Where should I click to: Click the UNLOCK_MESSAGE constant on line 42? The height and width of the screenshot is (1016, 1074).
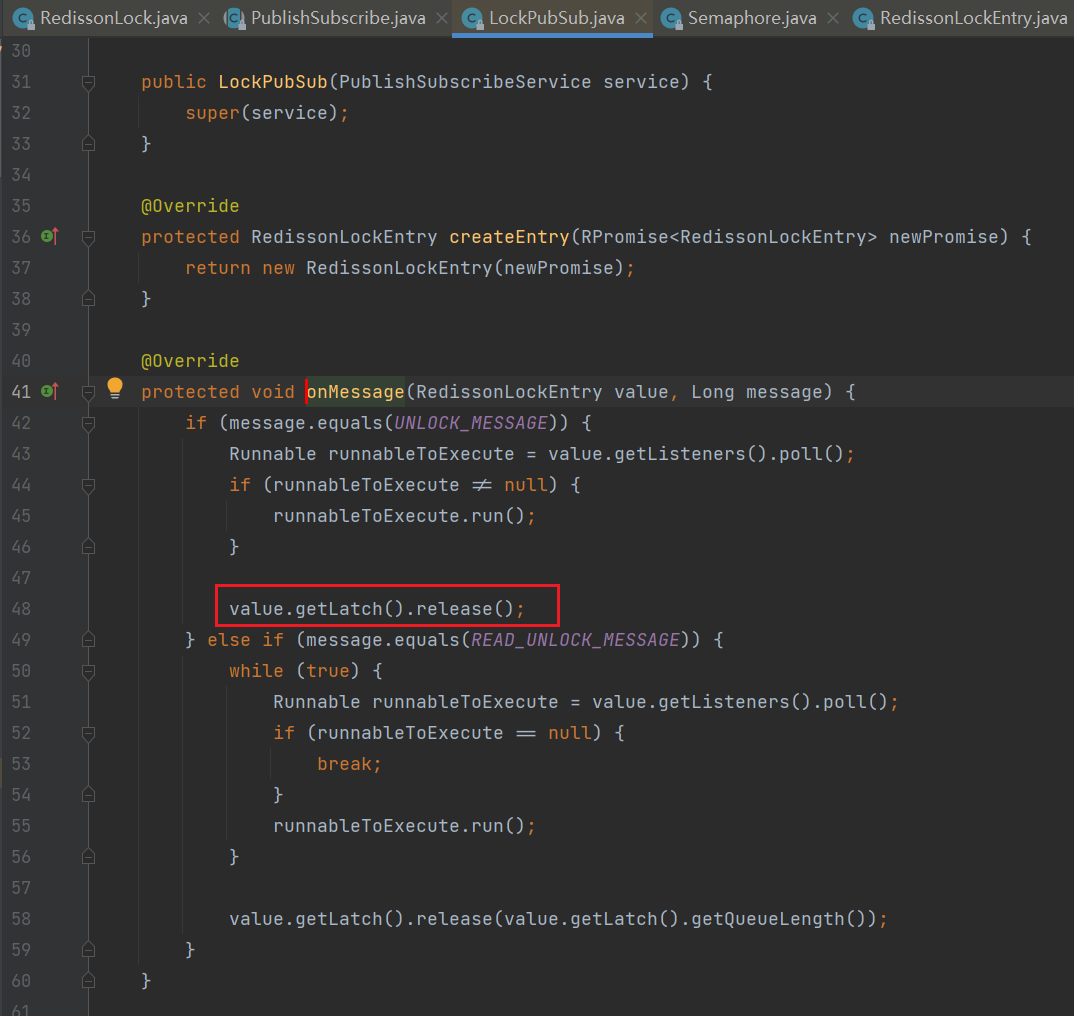coord(471,423)
